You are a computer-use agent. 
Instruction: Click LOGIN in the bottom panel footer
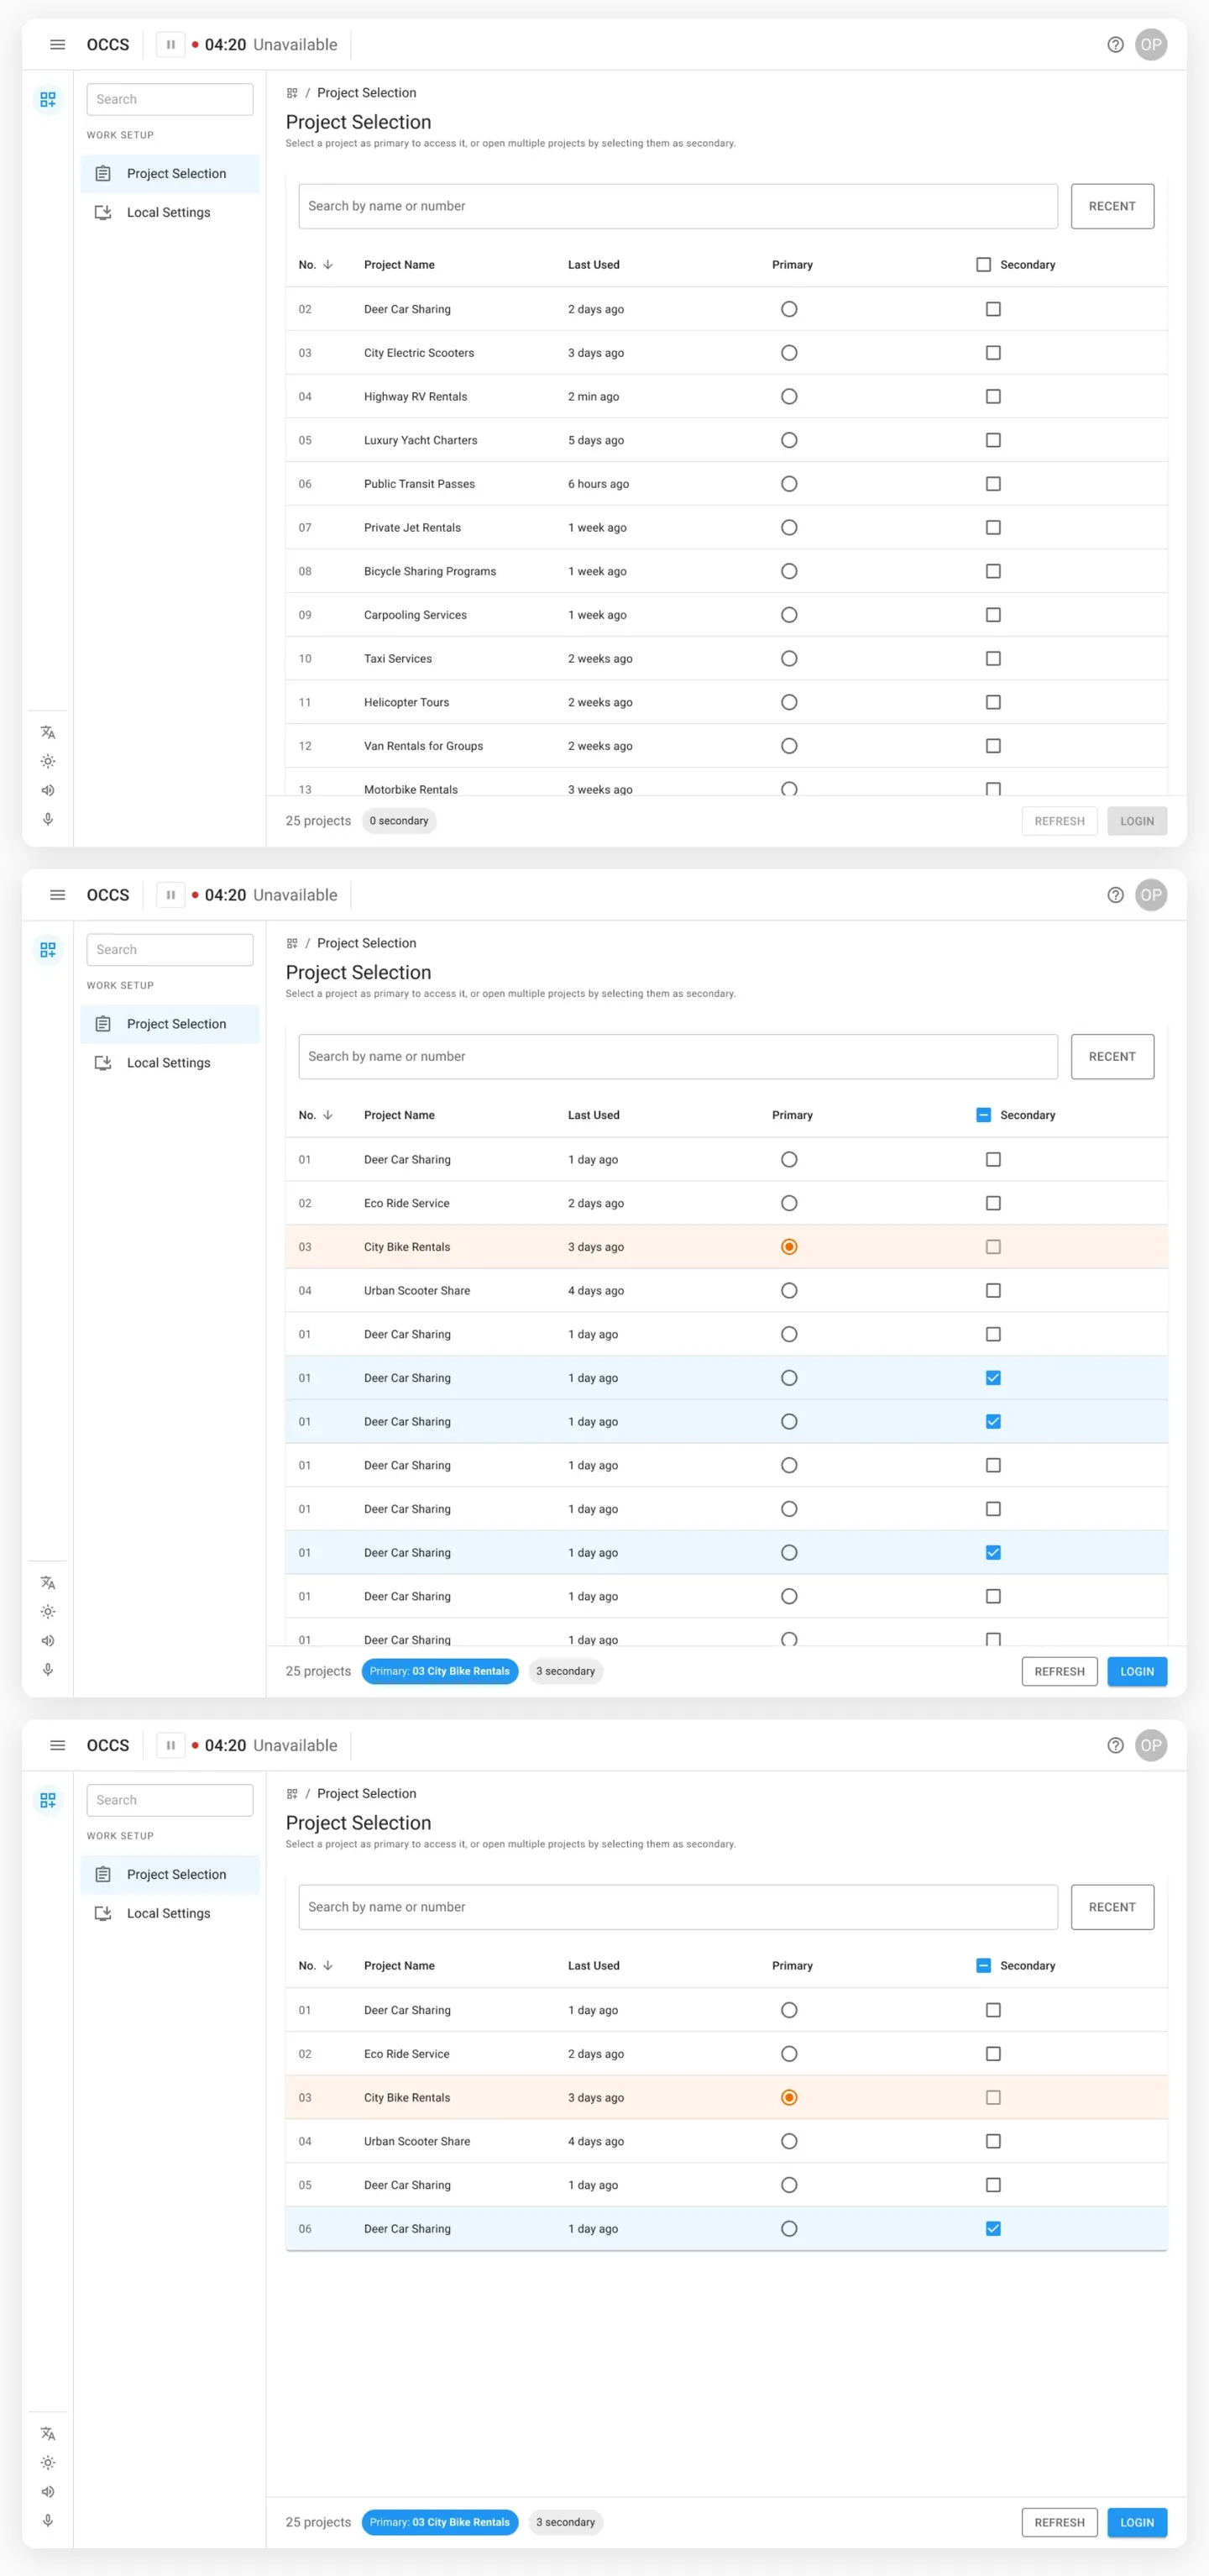pyautogui.click(x=1137, y=2522)
